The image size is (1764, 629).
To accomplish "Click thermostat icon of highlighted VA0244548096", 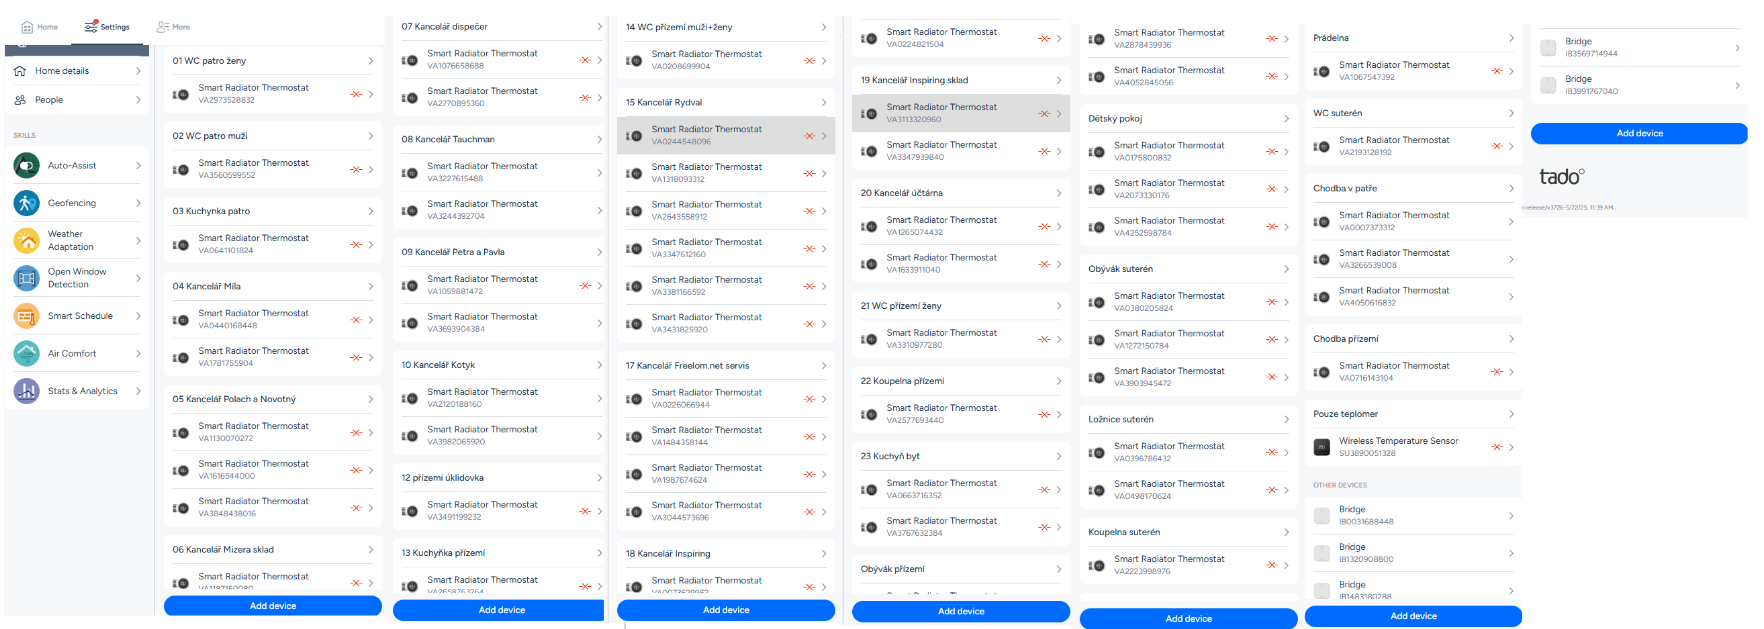I will [x=634, y=136].
